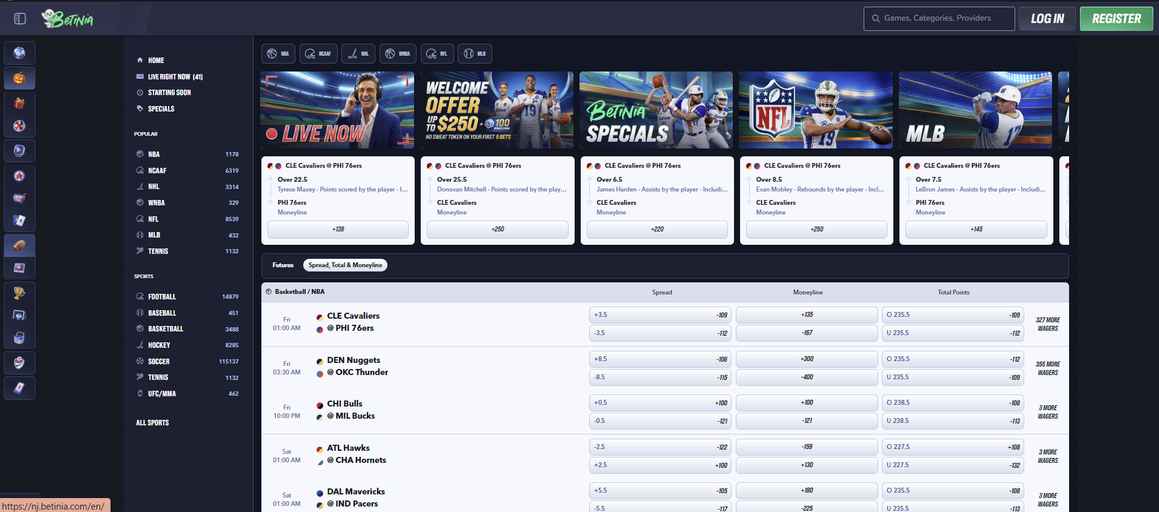The width and height of the screenshot is (1159, 512).
Task: Pick PHI 76ers moneyline -167
Action: (x=806, y=333)
